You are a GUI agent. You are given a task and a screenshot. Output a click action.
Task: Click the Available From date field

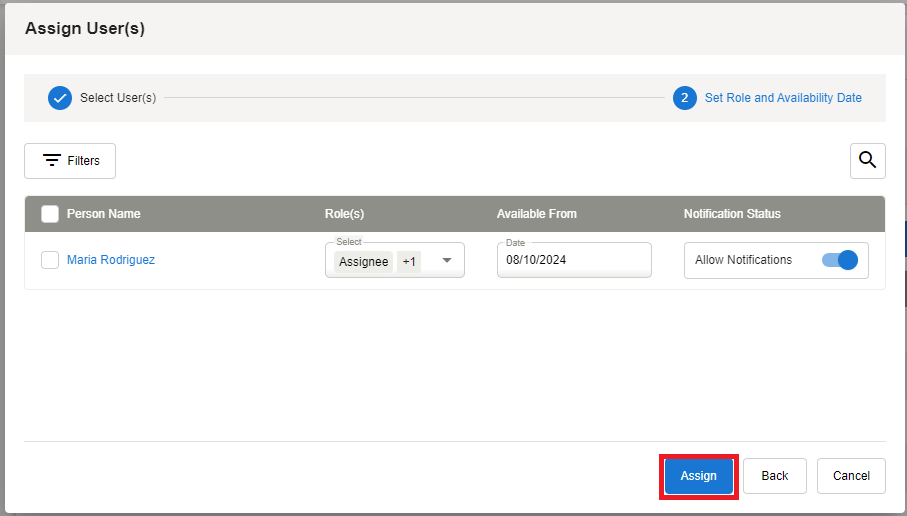coord(573,260)
